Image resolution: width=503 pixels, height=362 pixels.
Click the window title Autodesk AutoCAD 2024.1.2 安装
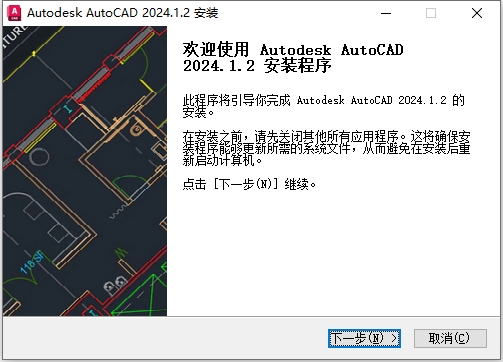point(123,13)
